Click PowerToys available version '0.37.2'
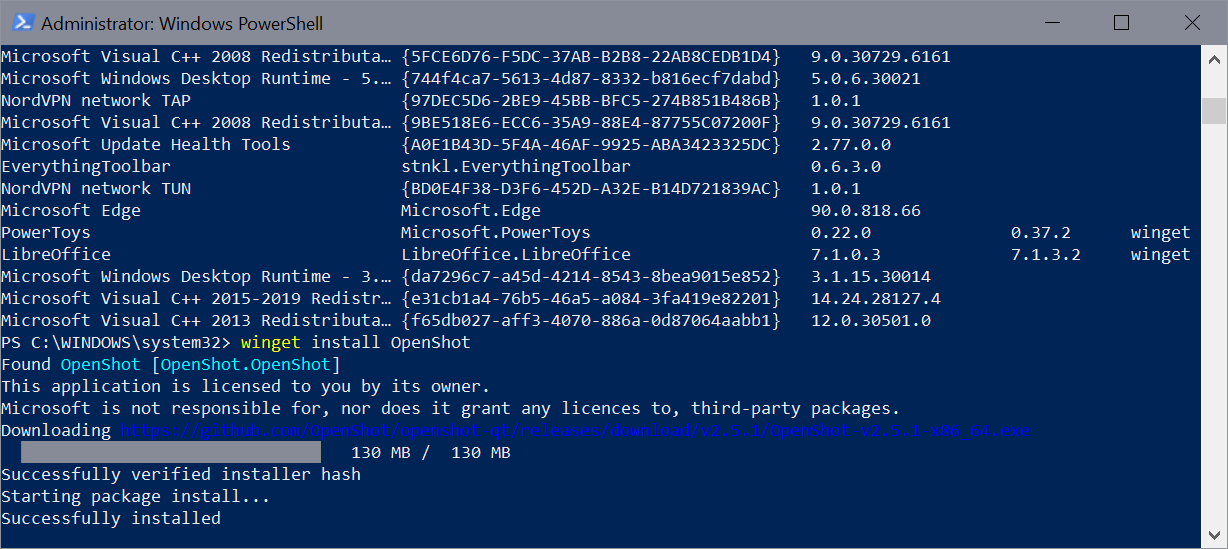 pos(1041,233)
